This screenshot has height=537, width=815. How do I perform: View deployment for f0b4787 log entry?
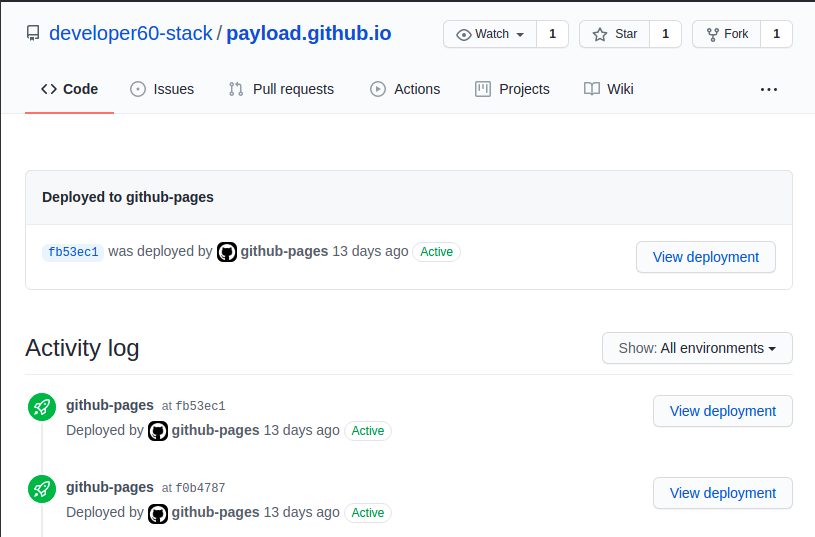coord(723,493)
